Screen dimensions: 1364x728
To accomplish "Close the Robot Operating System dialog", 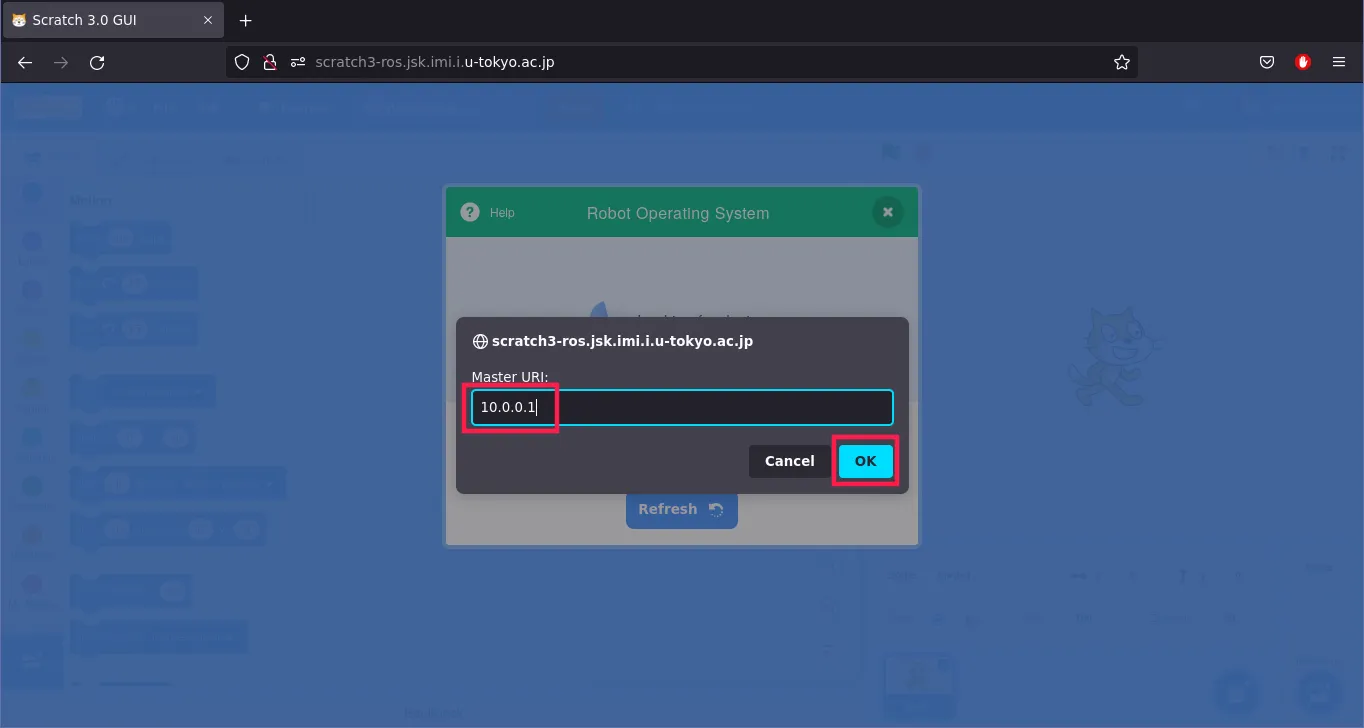I will pyautogui.click(x=887, y=212).
